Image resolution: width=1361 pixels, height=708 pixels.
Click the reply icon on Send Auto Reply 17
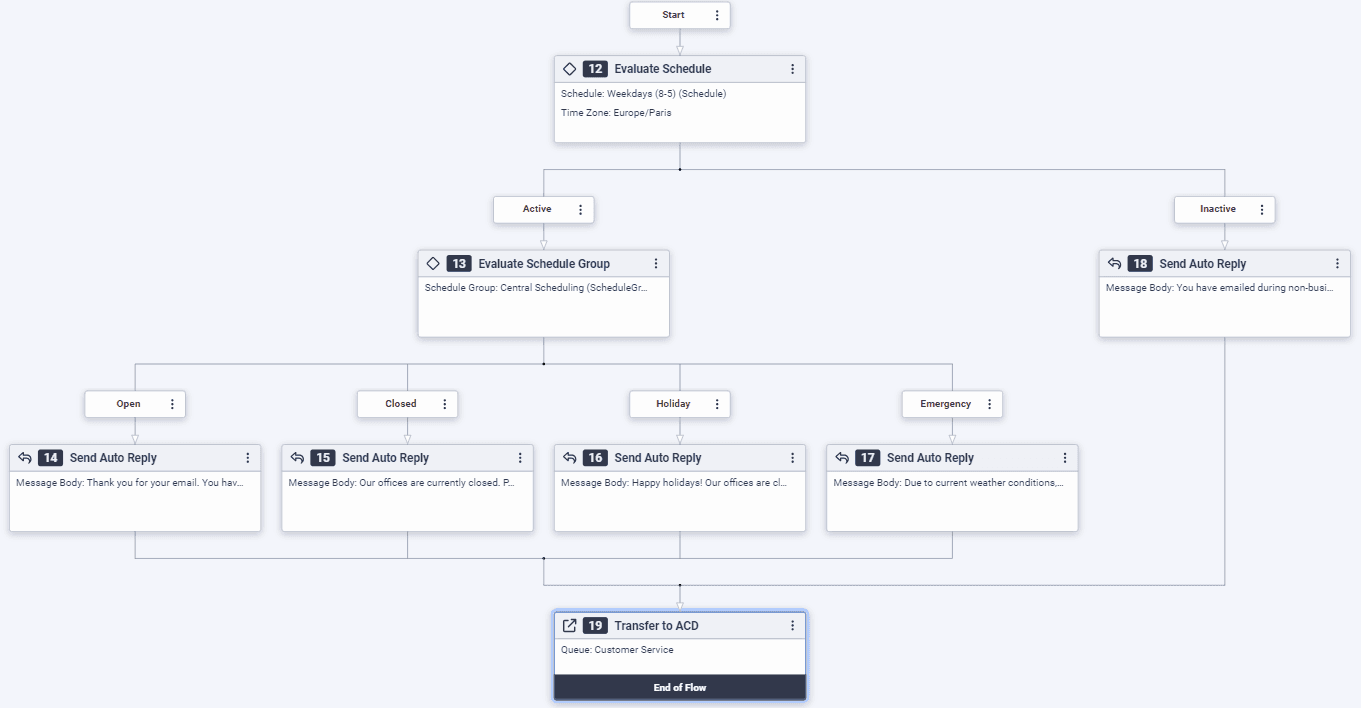coord(842,457)
